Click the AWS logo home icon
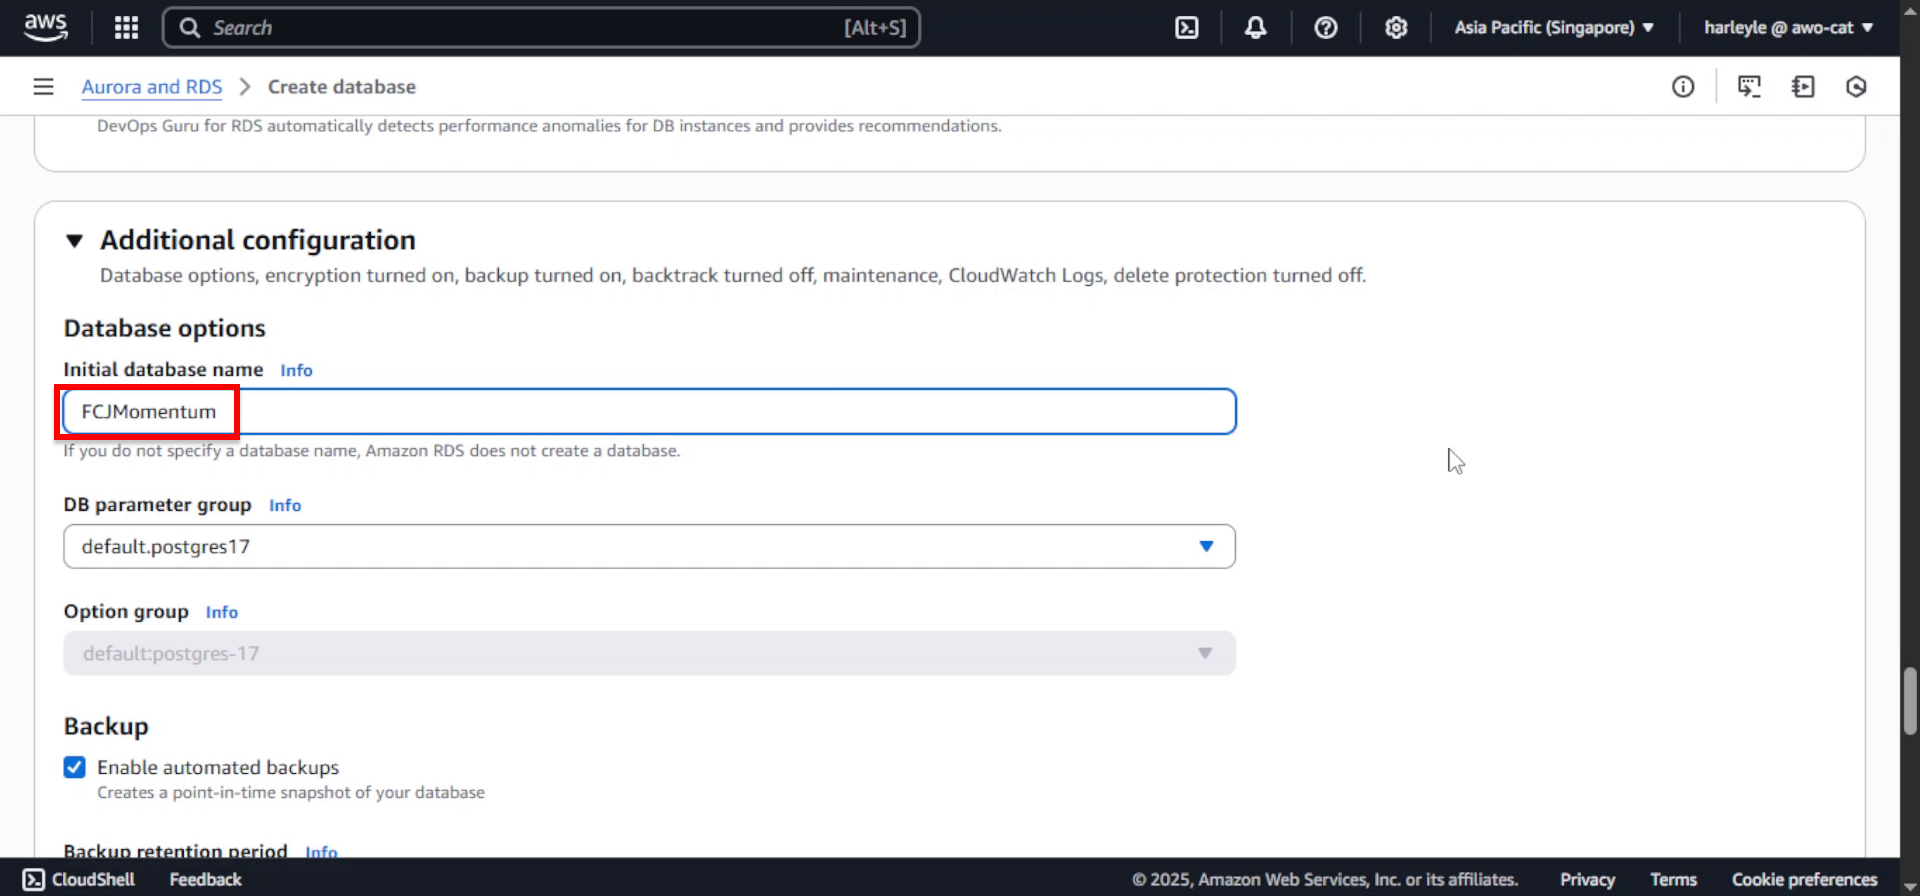 click(x=46, y=27)
